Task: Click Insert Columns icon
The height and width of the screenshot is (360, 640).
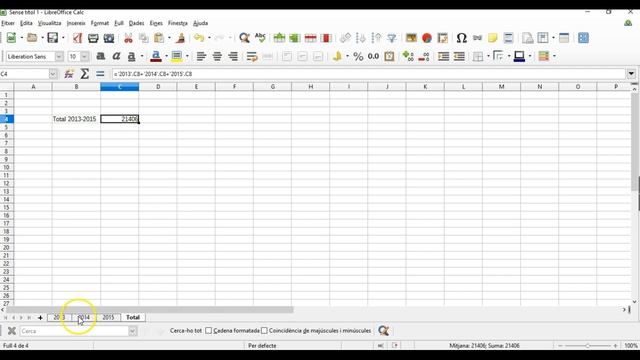Action: [x=295, y=38]
